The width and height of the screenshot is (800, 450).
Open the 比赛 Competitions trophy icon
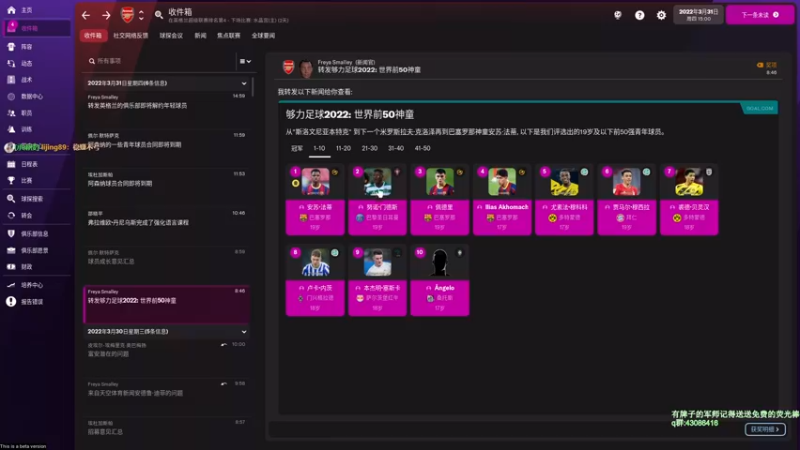click(11, 180)
